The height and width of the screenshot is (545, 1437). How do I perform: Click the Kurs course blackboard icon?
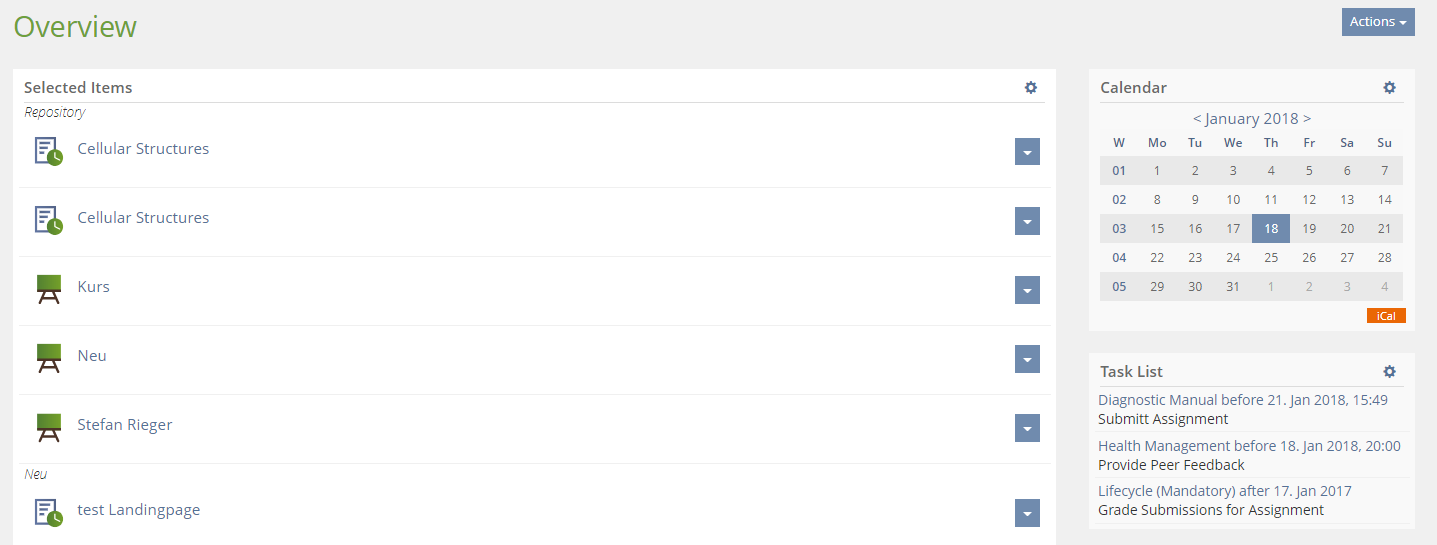(x=49, y=288)
